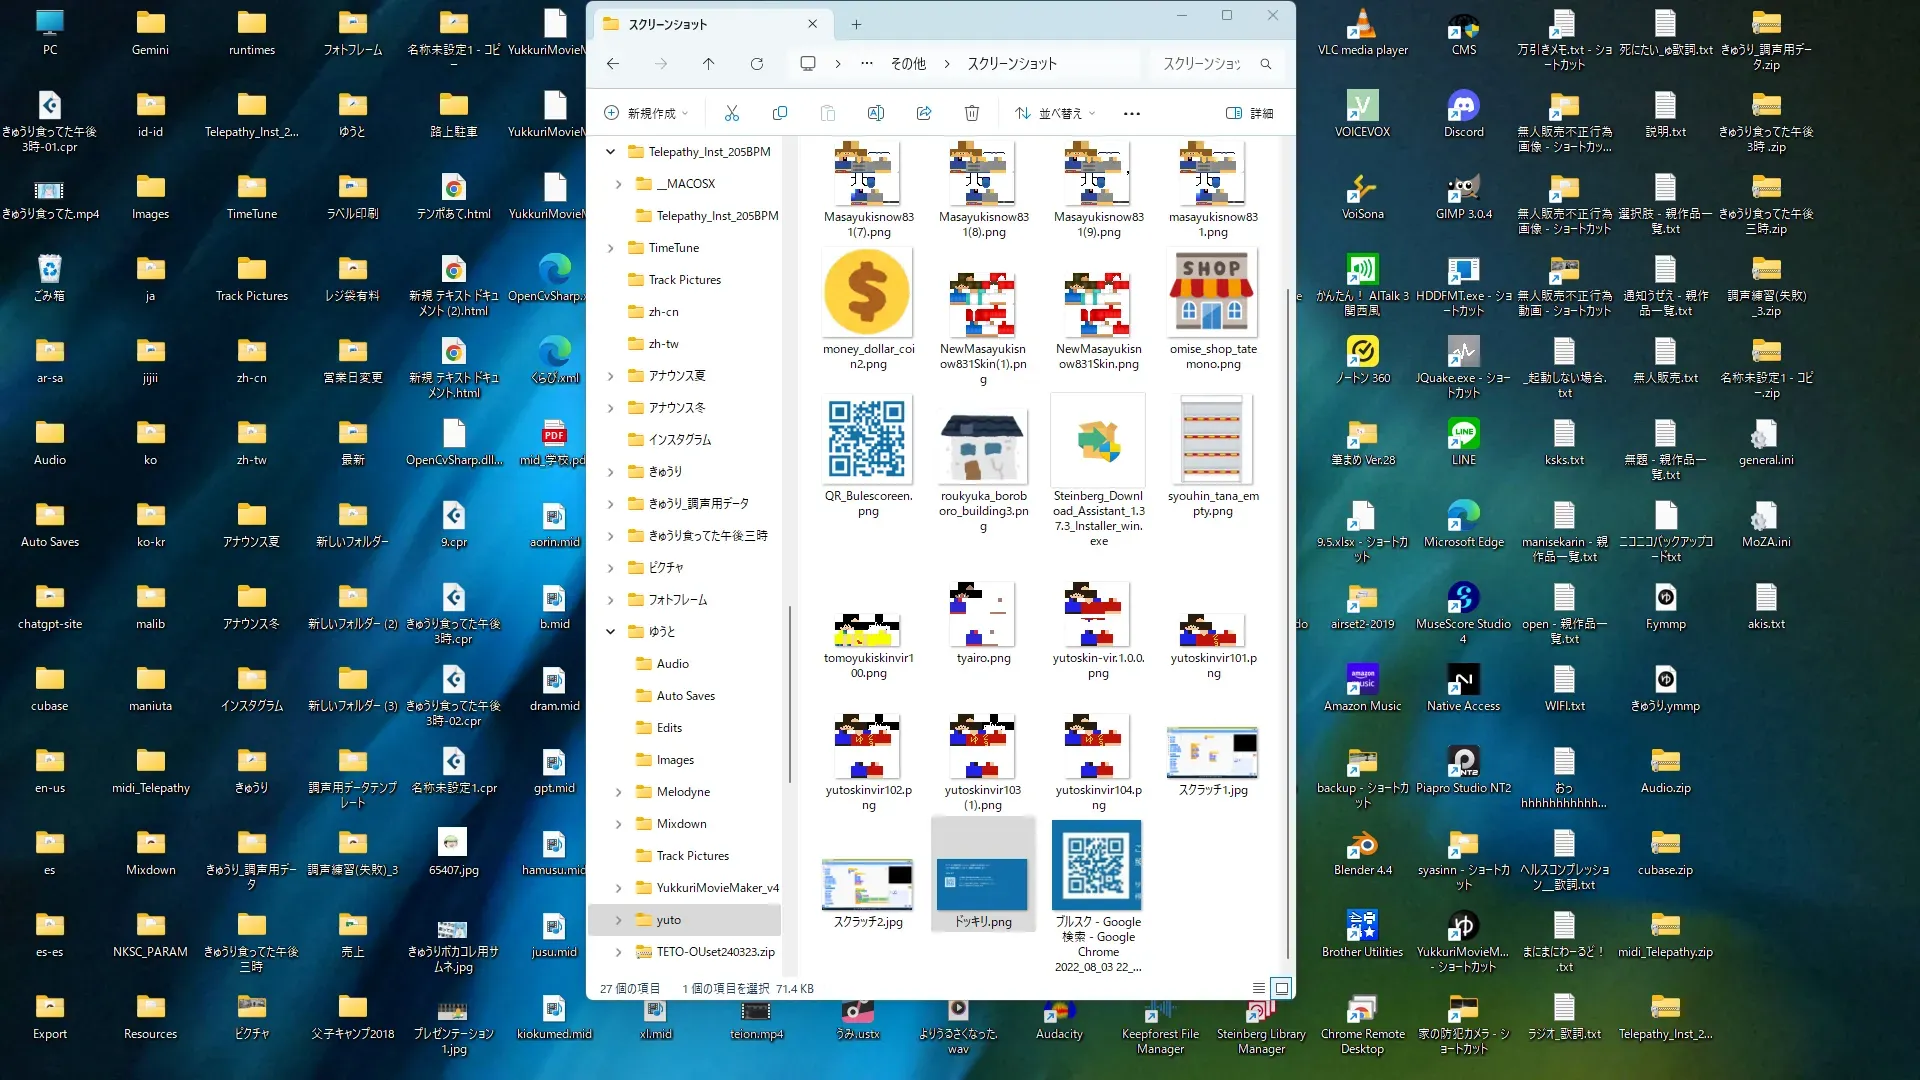Viewport: 1920px width, 1080px height.
Task: Open the 並べ替え sort dropdown
Action: pyautogui.click(x=1056, y=114)
